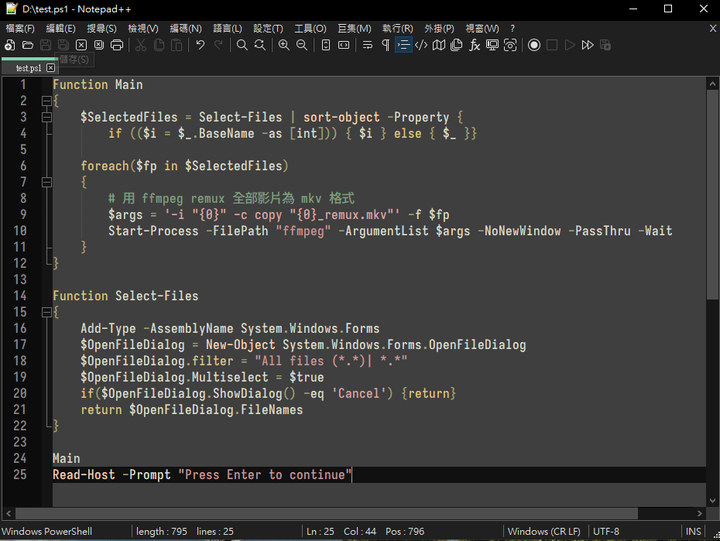The width and height of the screenshot is (720, 541).
Task: Undo the last edit with the Undo arrow
Action: pyautogui.click(x=200, y=45)
